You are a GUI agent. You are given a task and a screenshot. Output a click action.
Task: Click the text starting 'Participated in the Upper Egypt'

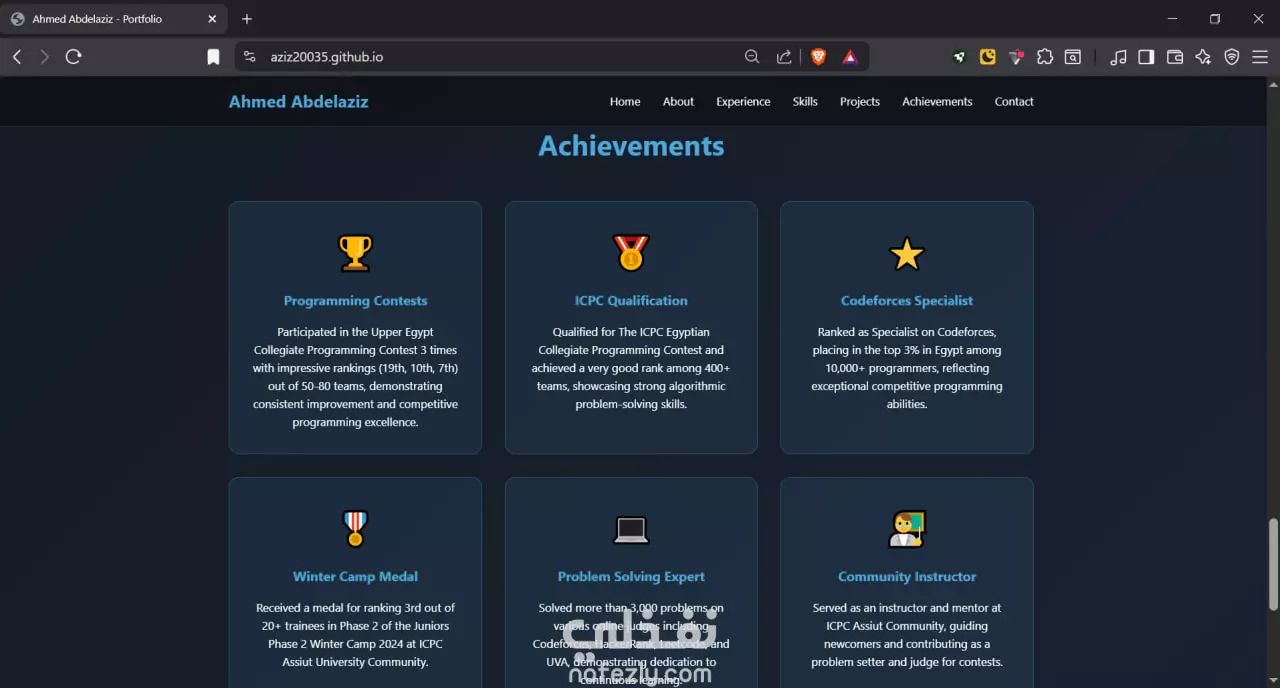tap(355, 377)
